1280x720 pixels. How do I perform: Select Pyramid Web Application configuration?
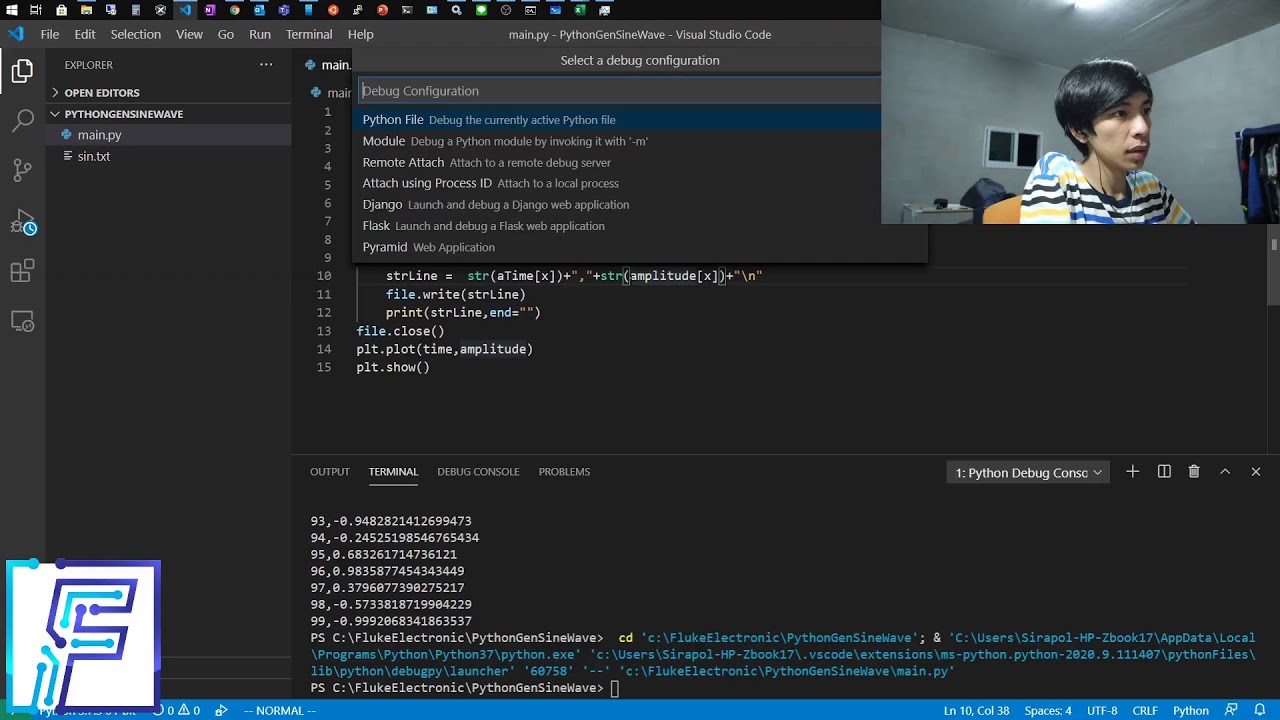click(x=640, y=247)
